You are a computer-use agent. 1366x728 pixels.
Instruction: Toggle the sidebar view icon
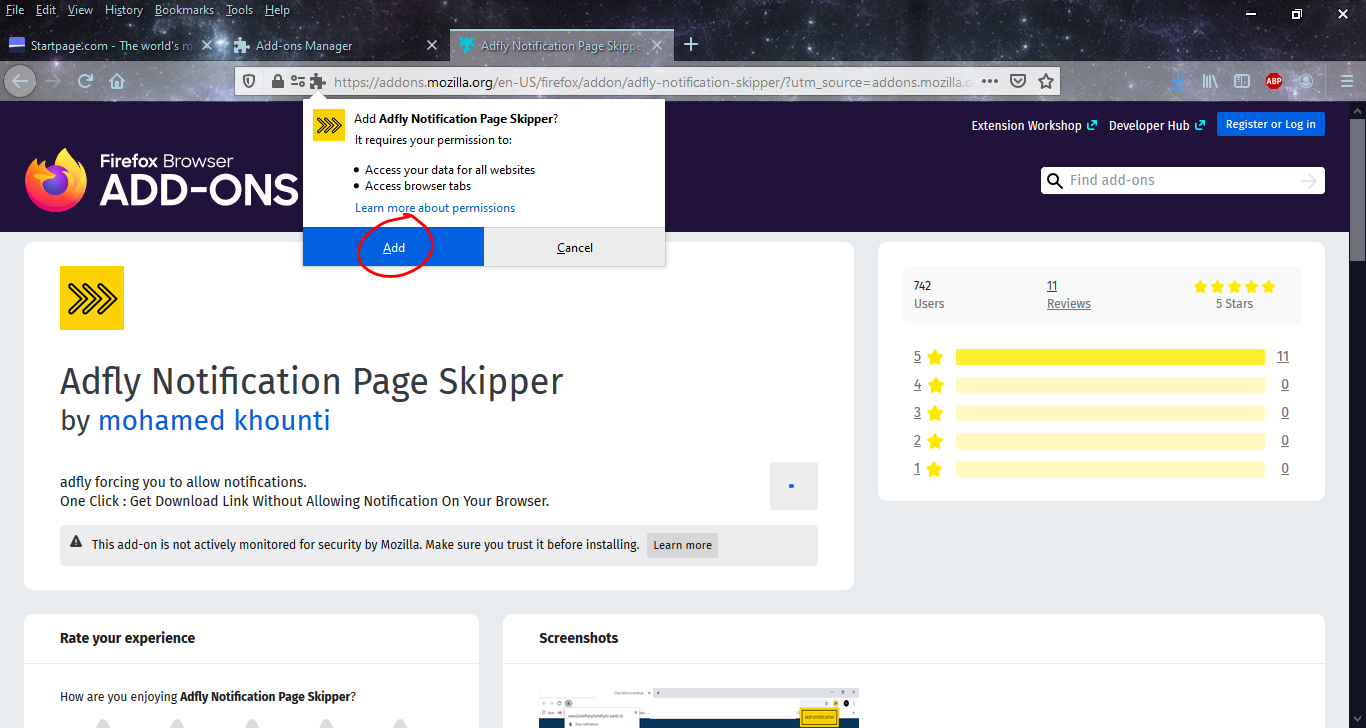point(1242,81)
